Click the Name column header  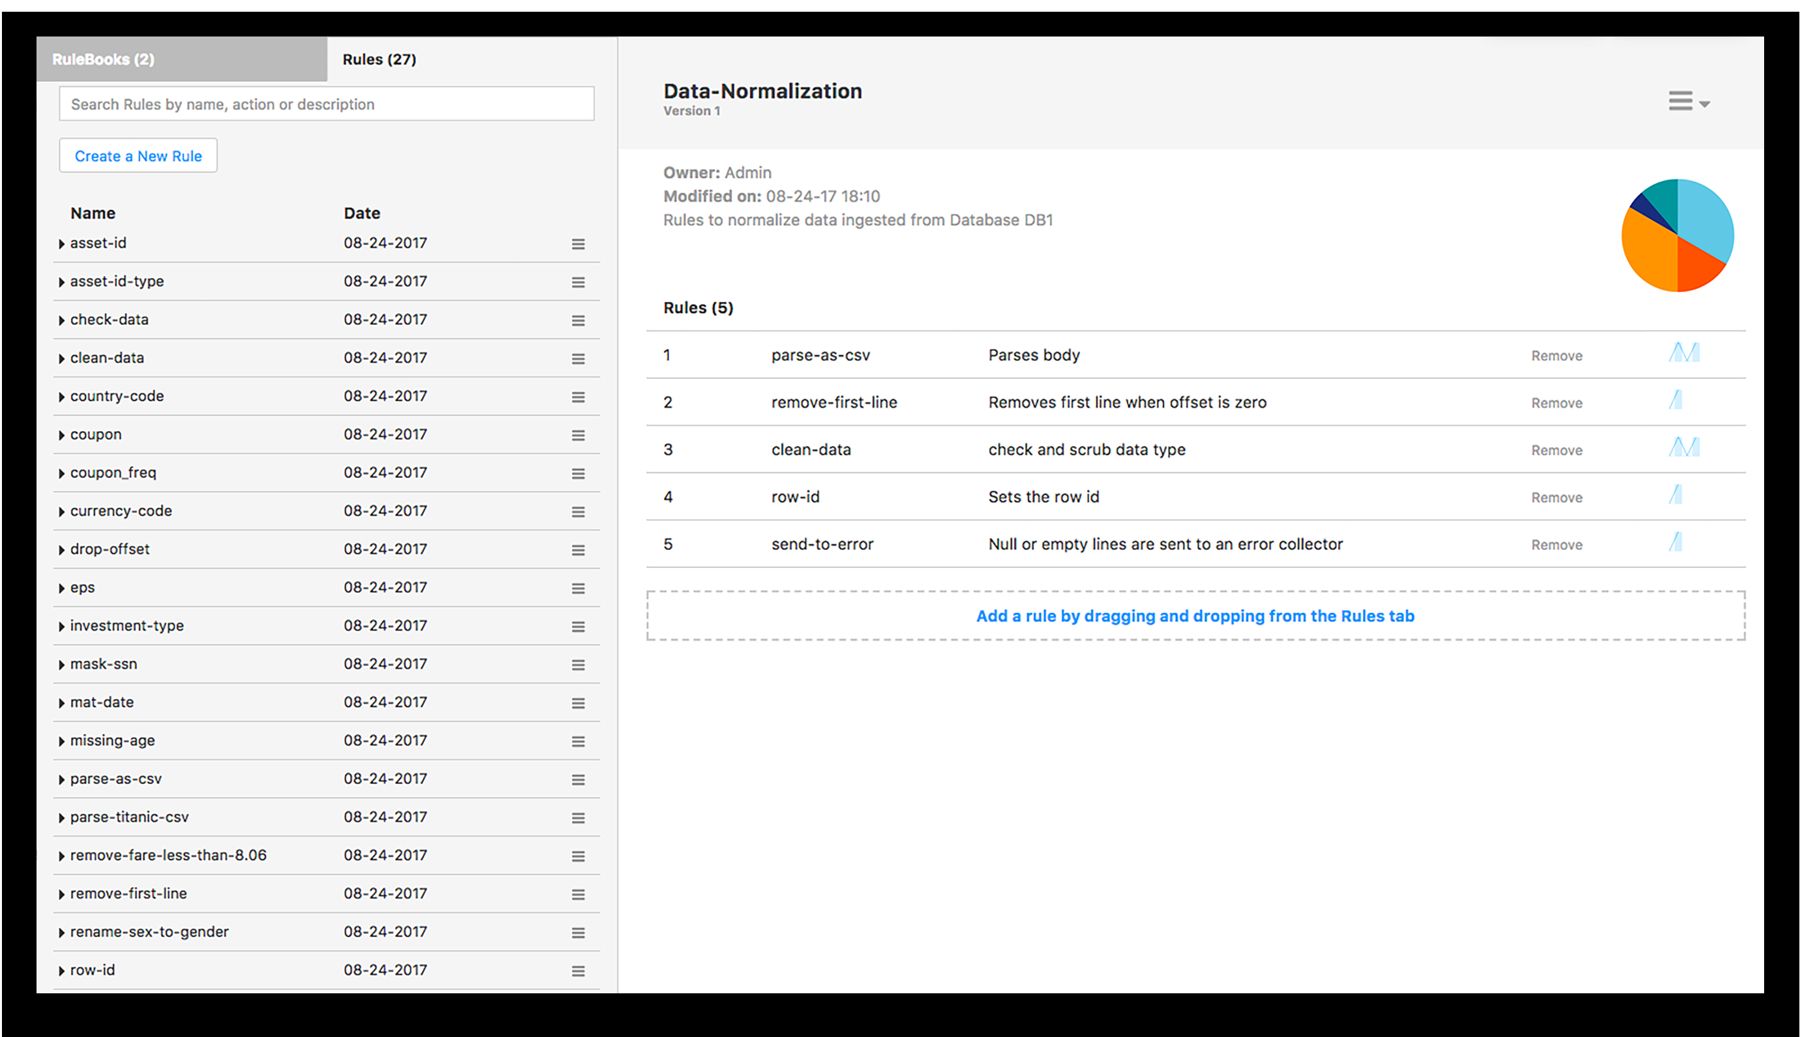[x=93, y=213]
